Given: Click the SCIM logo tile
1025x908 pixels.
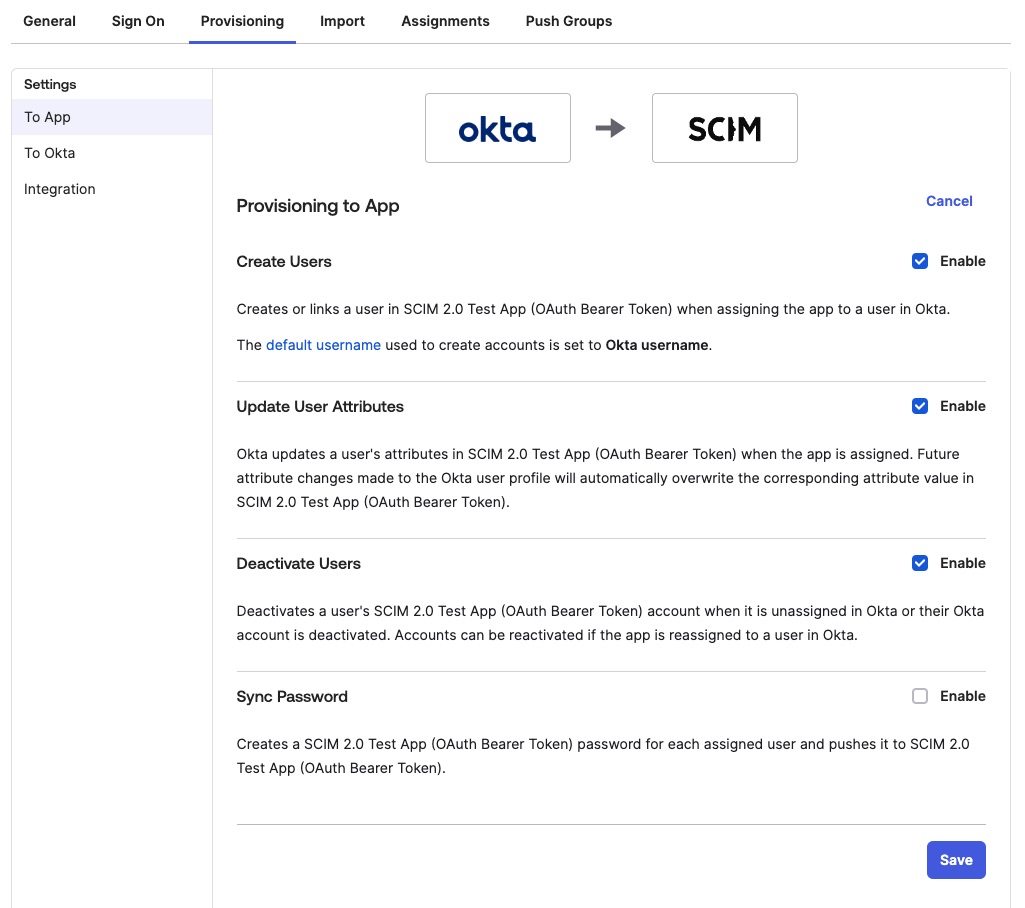Looking at the screenshot, I should pyautogui.click(x=724, y=128).
